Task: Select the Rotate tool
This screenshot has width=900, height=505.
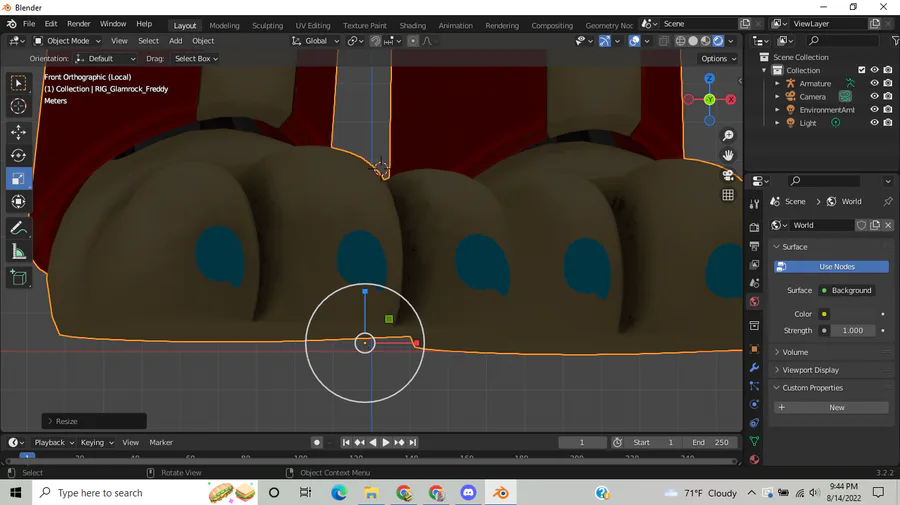Action: point(18,156)
